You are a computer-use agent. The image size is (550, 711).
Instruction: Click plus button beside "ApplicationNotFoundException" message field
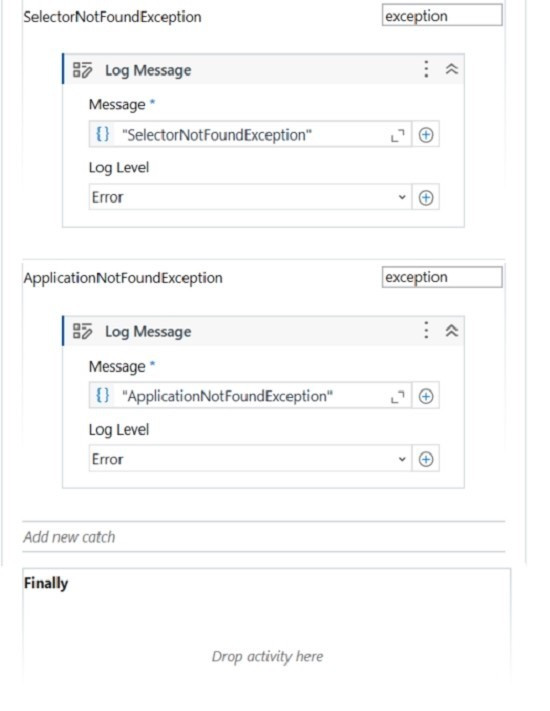[x=426, y=396]
